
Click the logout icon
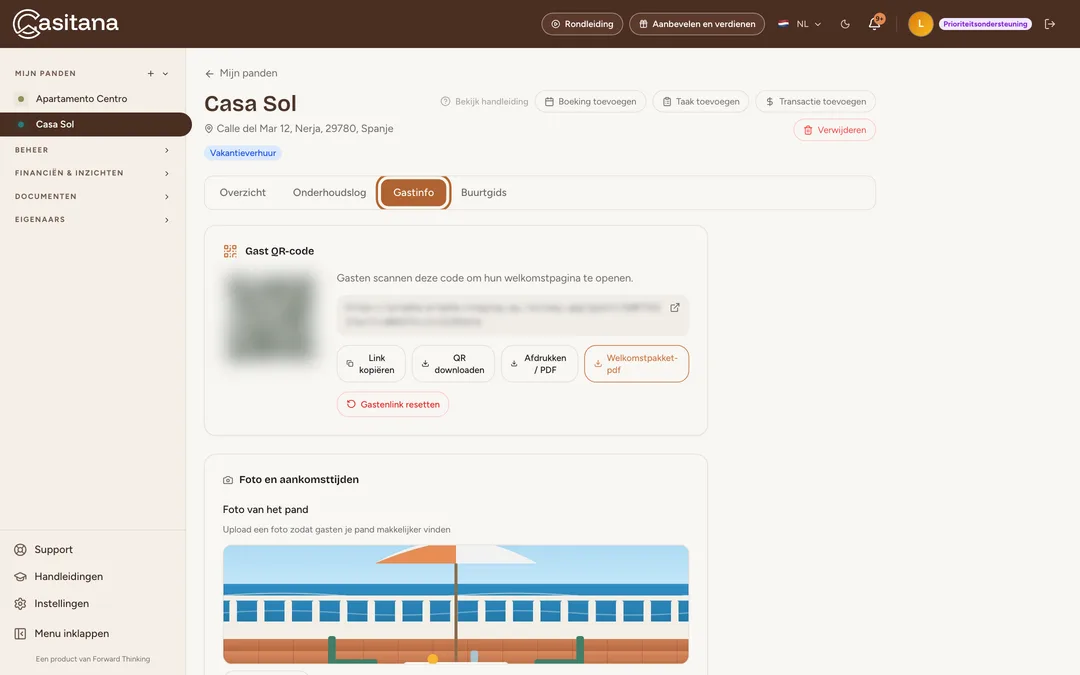point(1050,24)
